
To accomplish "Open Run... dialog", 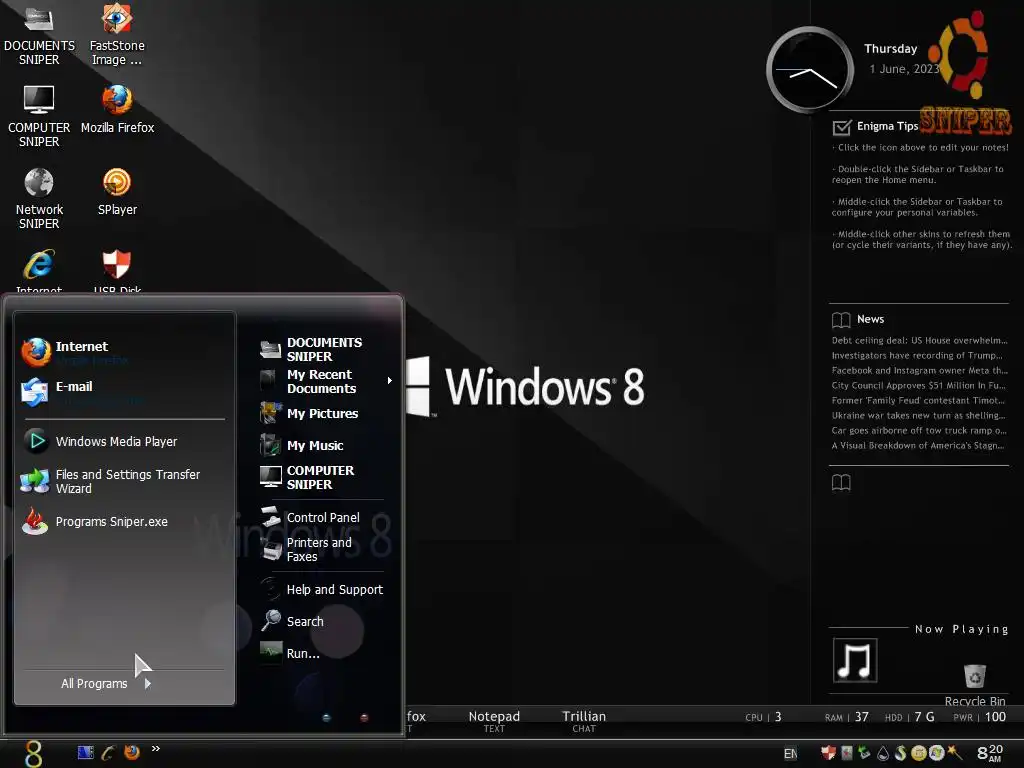I will pos(290,653).
